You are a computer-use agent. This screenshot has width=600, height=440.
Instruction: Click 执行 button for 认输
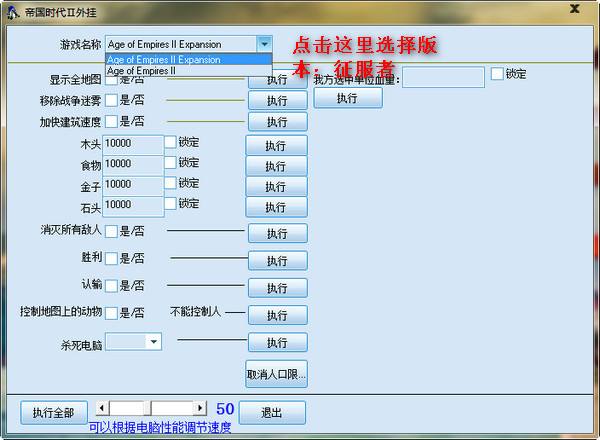[x=277, y=288]
